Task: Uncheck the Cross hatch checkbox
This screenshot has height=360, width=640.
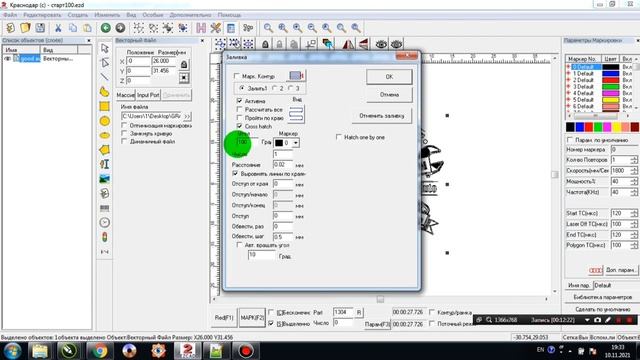Action: click(239, 126)
